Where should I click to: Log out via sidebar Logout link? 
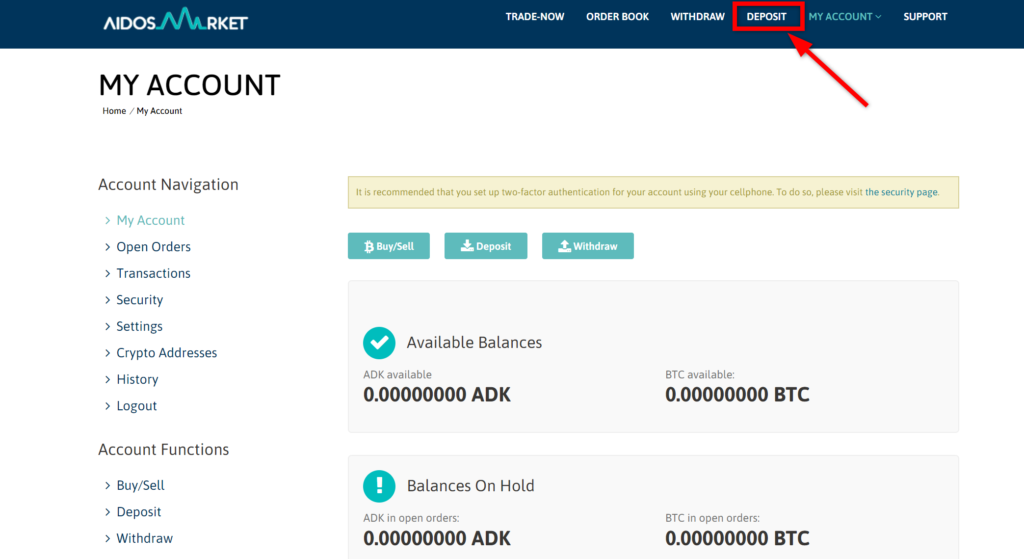(136, 406)
